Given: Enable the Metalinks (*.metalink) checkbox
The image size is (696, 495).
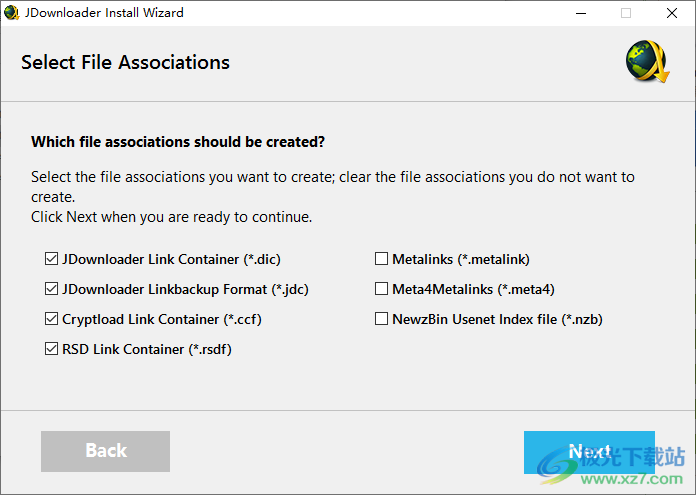Looking at the screenshot, I should (381, 259).
